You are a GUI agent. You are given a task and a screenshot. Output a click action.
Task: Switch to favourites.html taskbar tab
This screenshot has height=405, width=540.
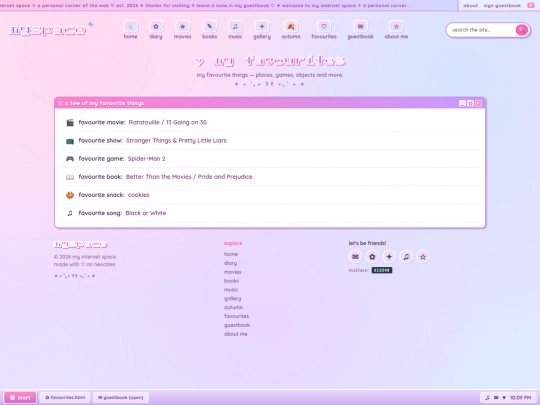pyautogui.click(x=65, y=397)
